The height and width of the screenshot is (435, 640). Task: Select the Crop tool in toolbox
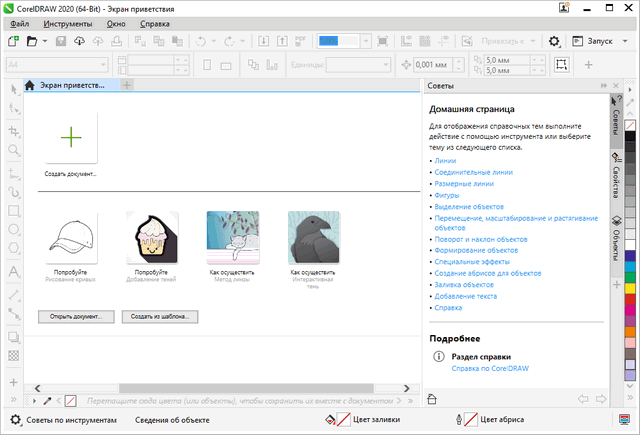click(x=14, y=130)
